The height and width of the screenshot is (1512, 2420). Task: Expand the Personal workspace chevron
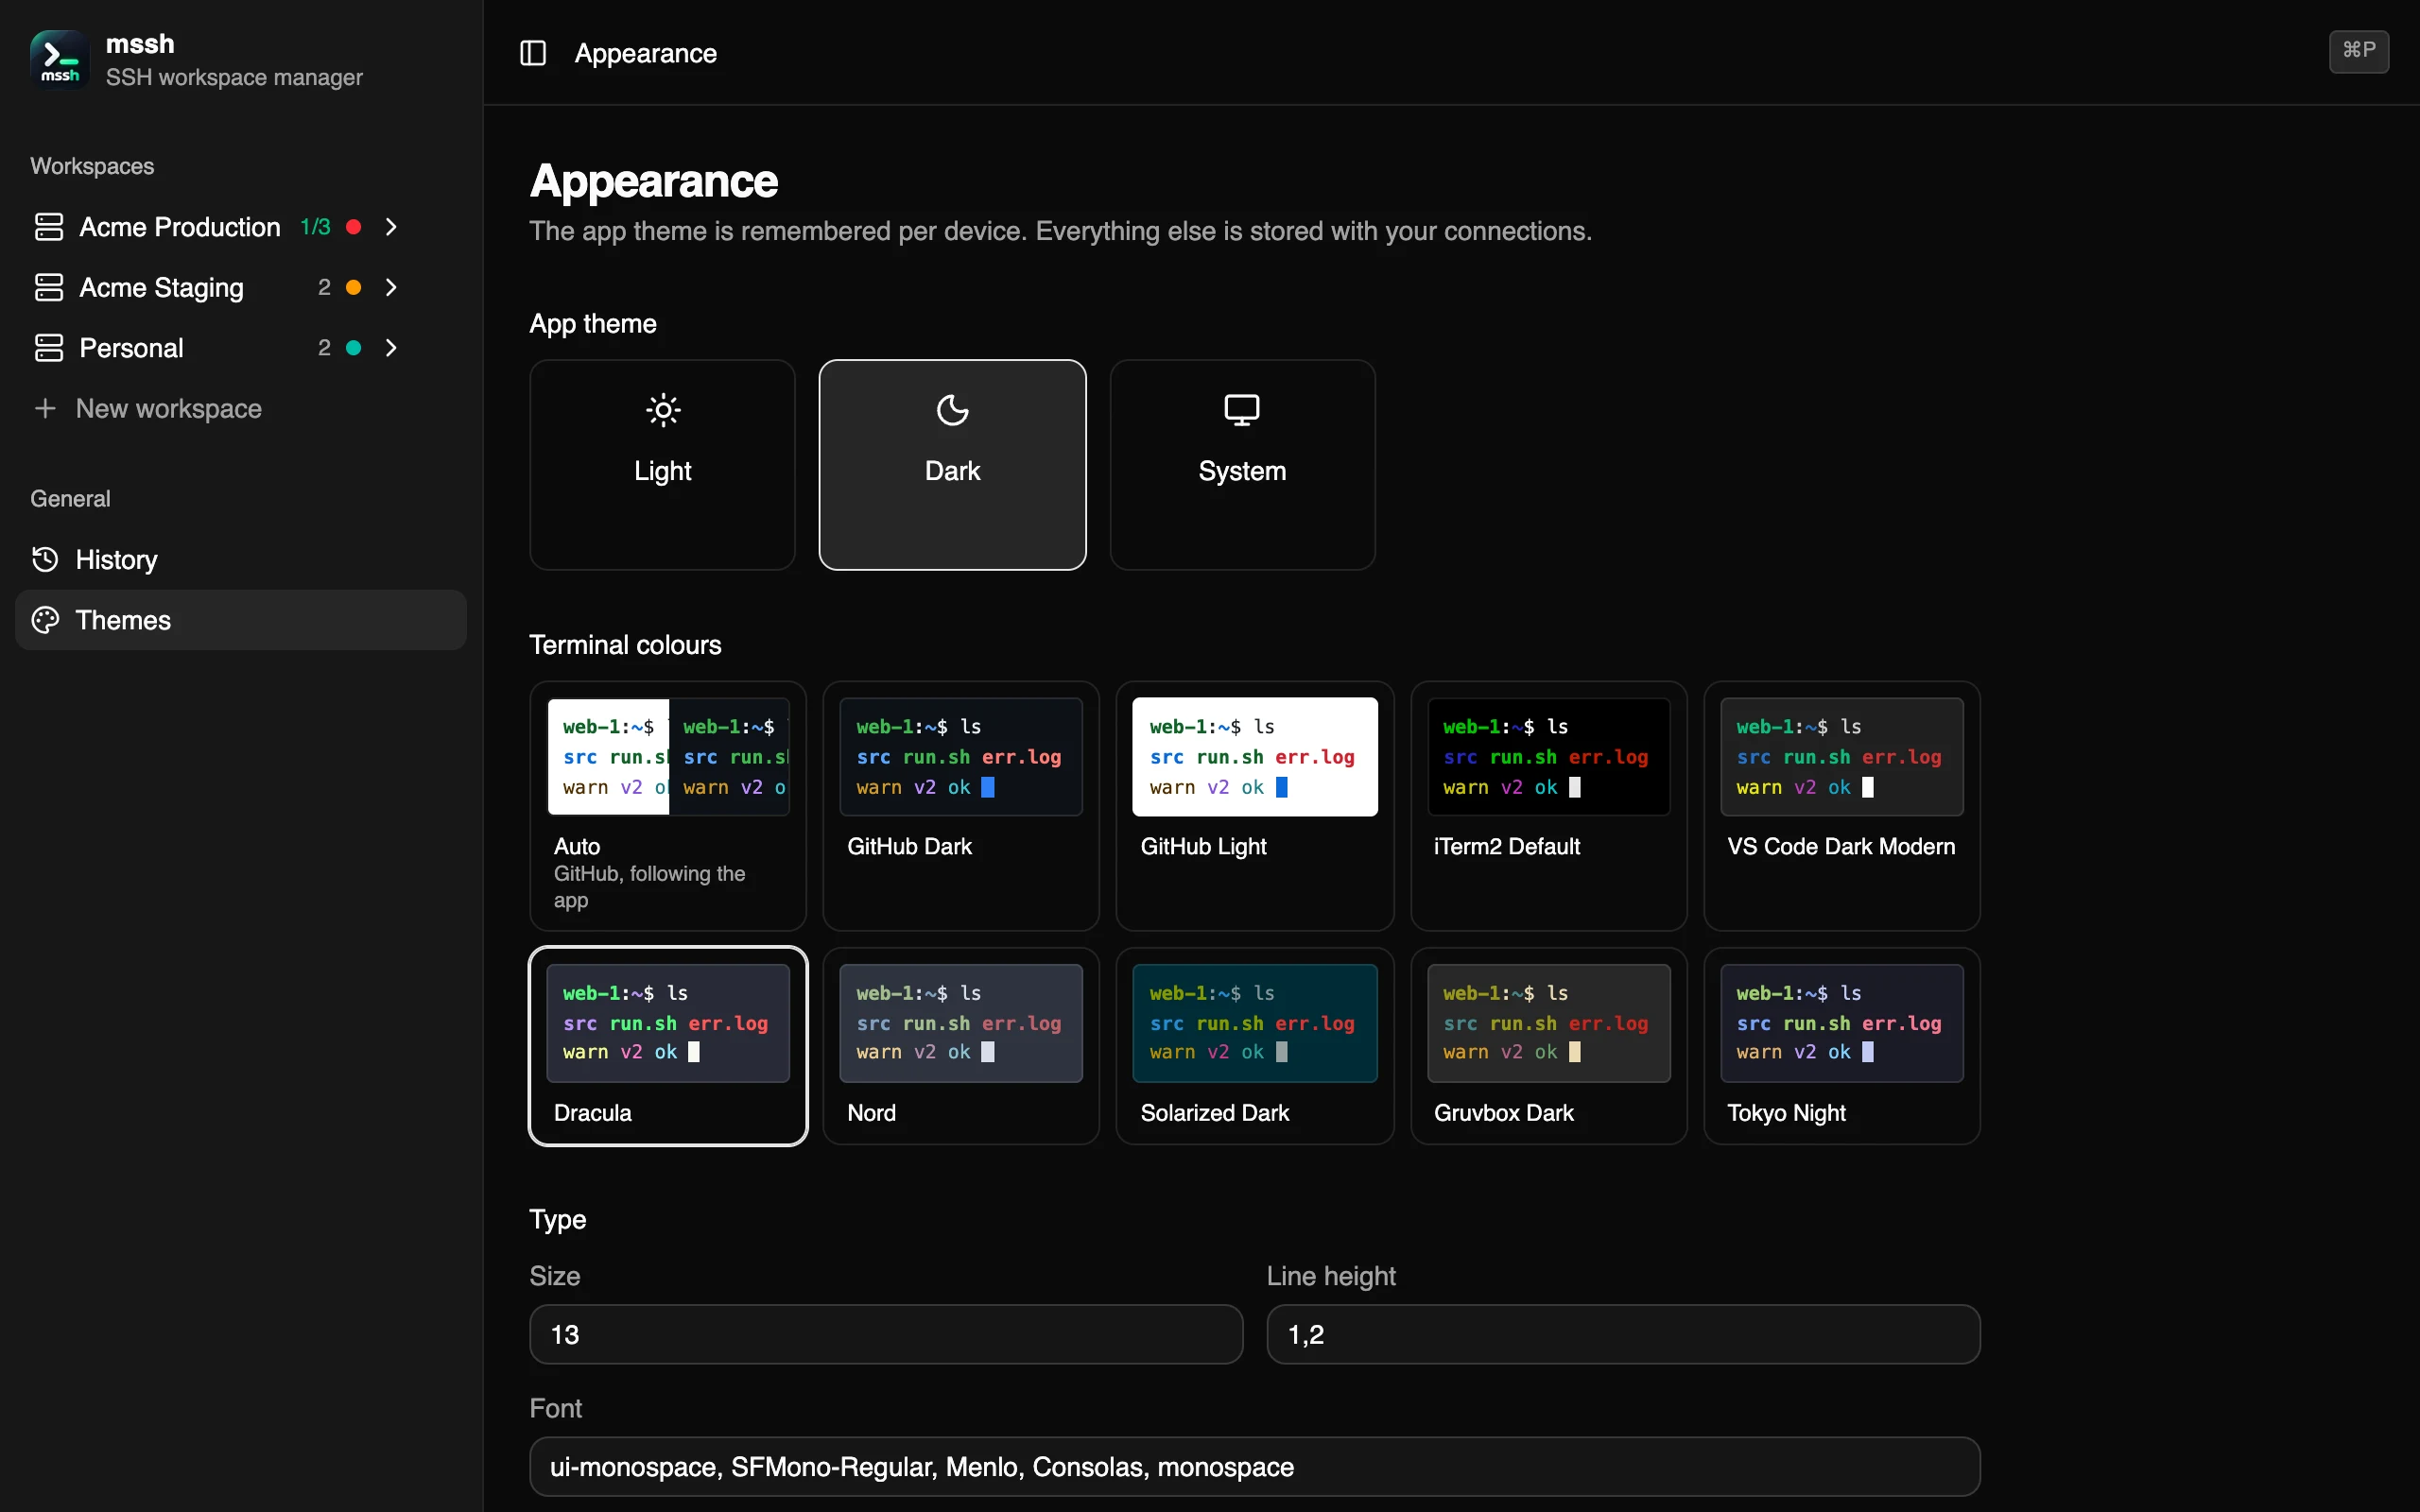(391, 348)
